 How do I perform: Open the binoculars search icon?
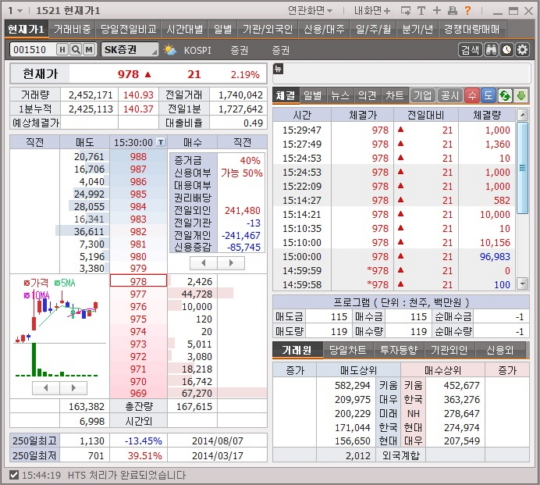[x=491, y=50]
